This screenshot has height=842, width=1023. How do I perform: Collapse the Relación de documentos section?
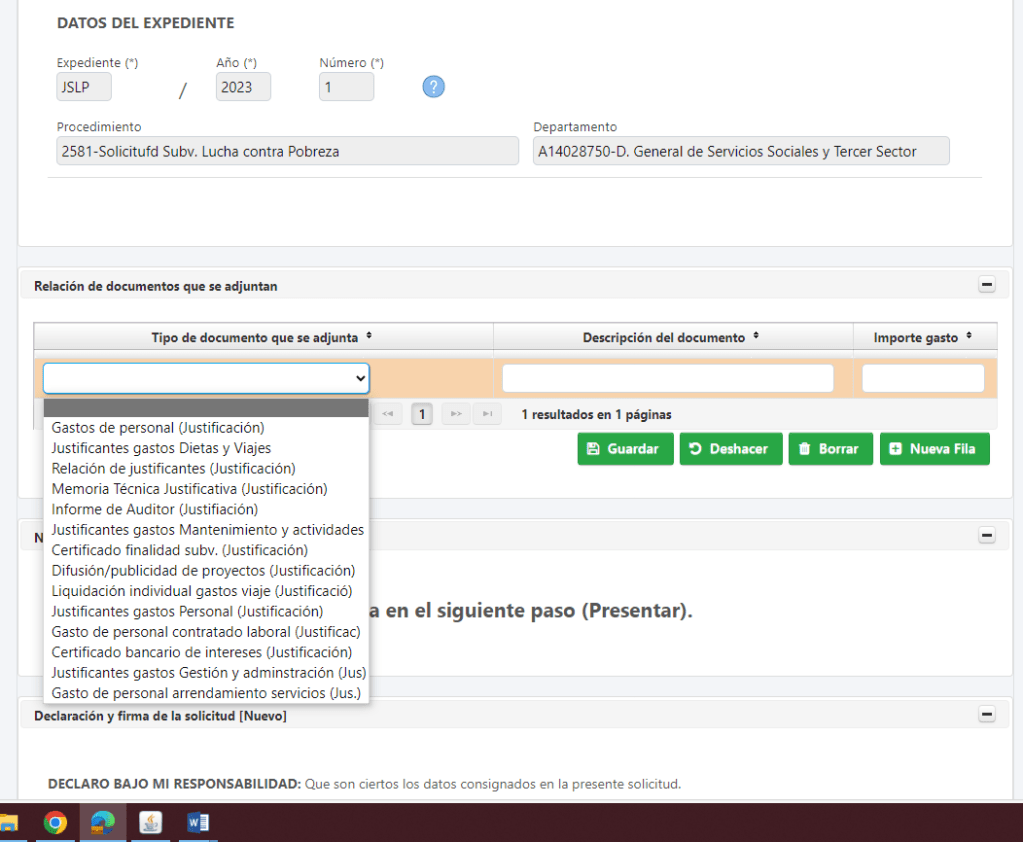[x=987, y=285]
